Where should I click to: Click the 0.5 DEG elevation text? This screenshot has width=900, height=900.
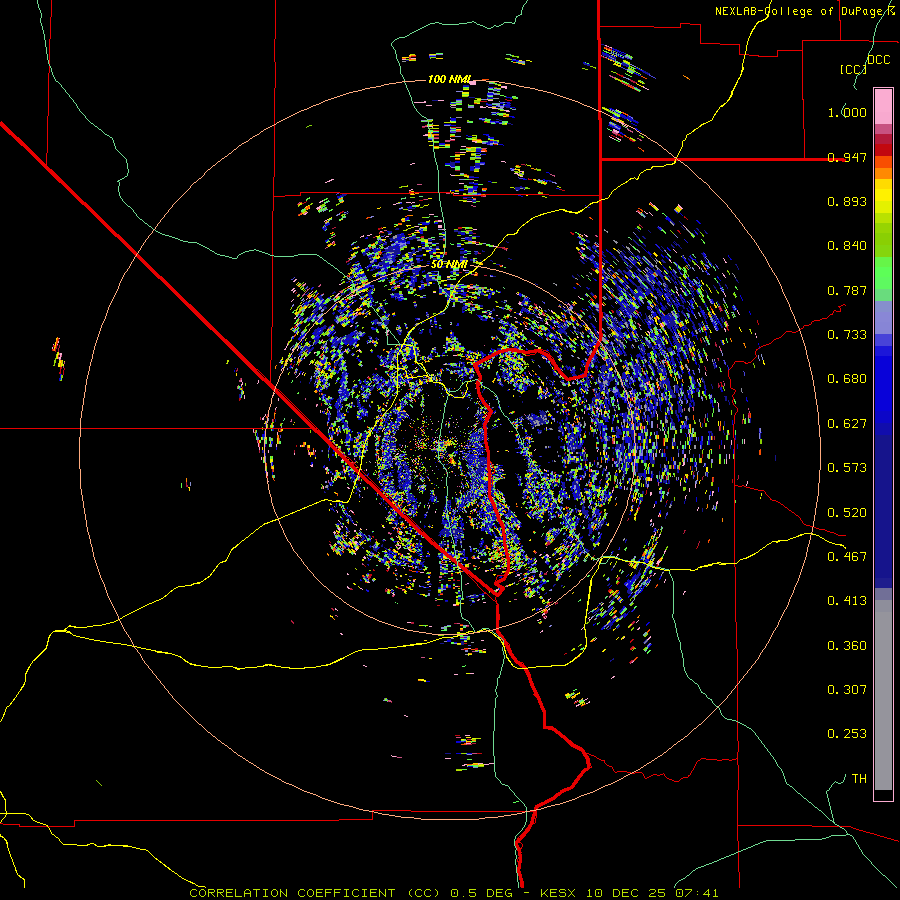[483, 893]
